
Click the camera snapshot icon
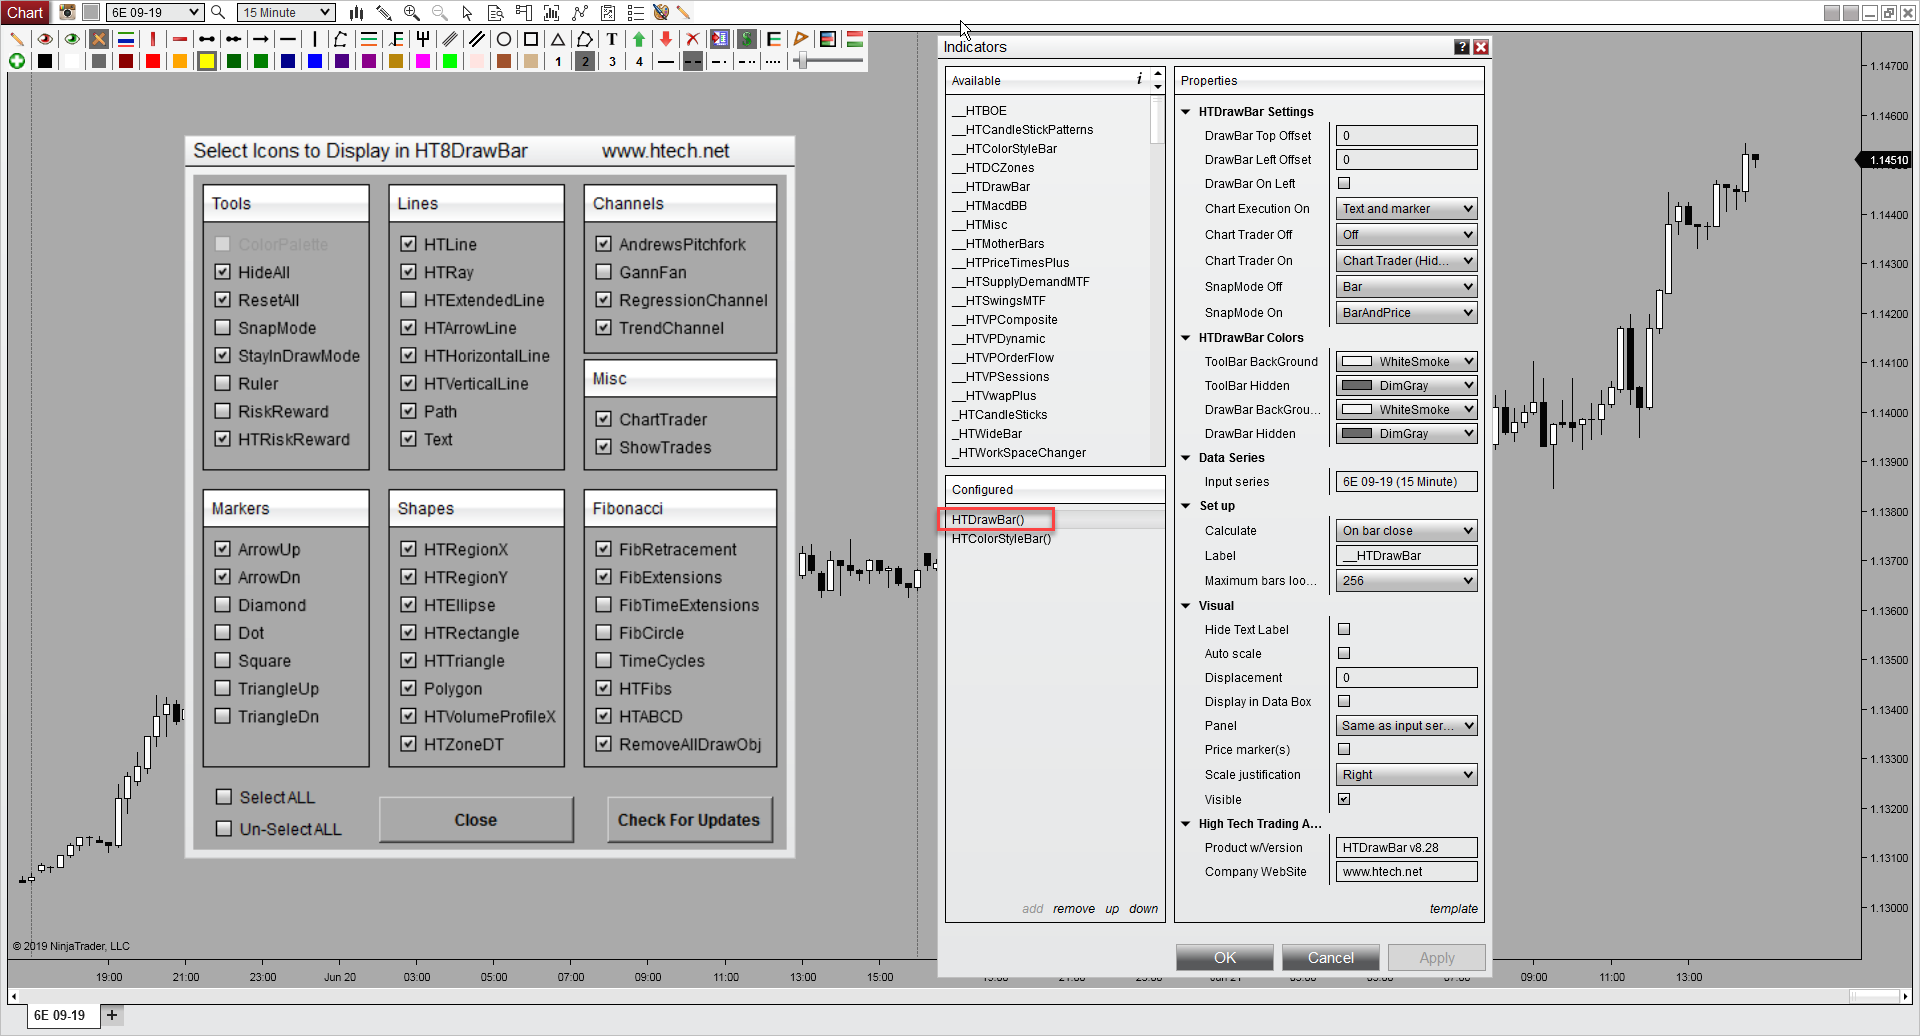point(67,13)
